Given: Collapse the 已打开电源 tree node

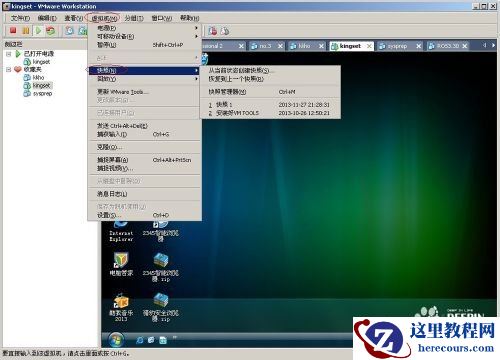Looking at the screenshot, I should 9,54.
